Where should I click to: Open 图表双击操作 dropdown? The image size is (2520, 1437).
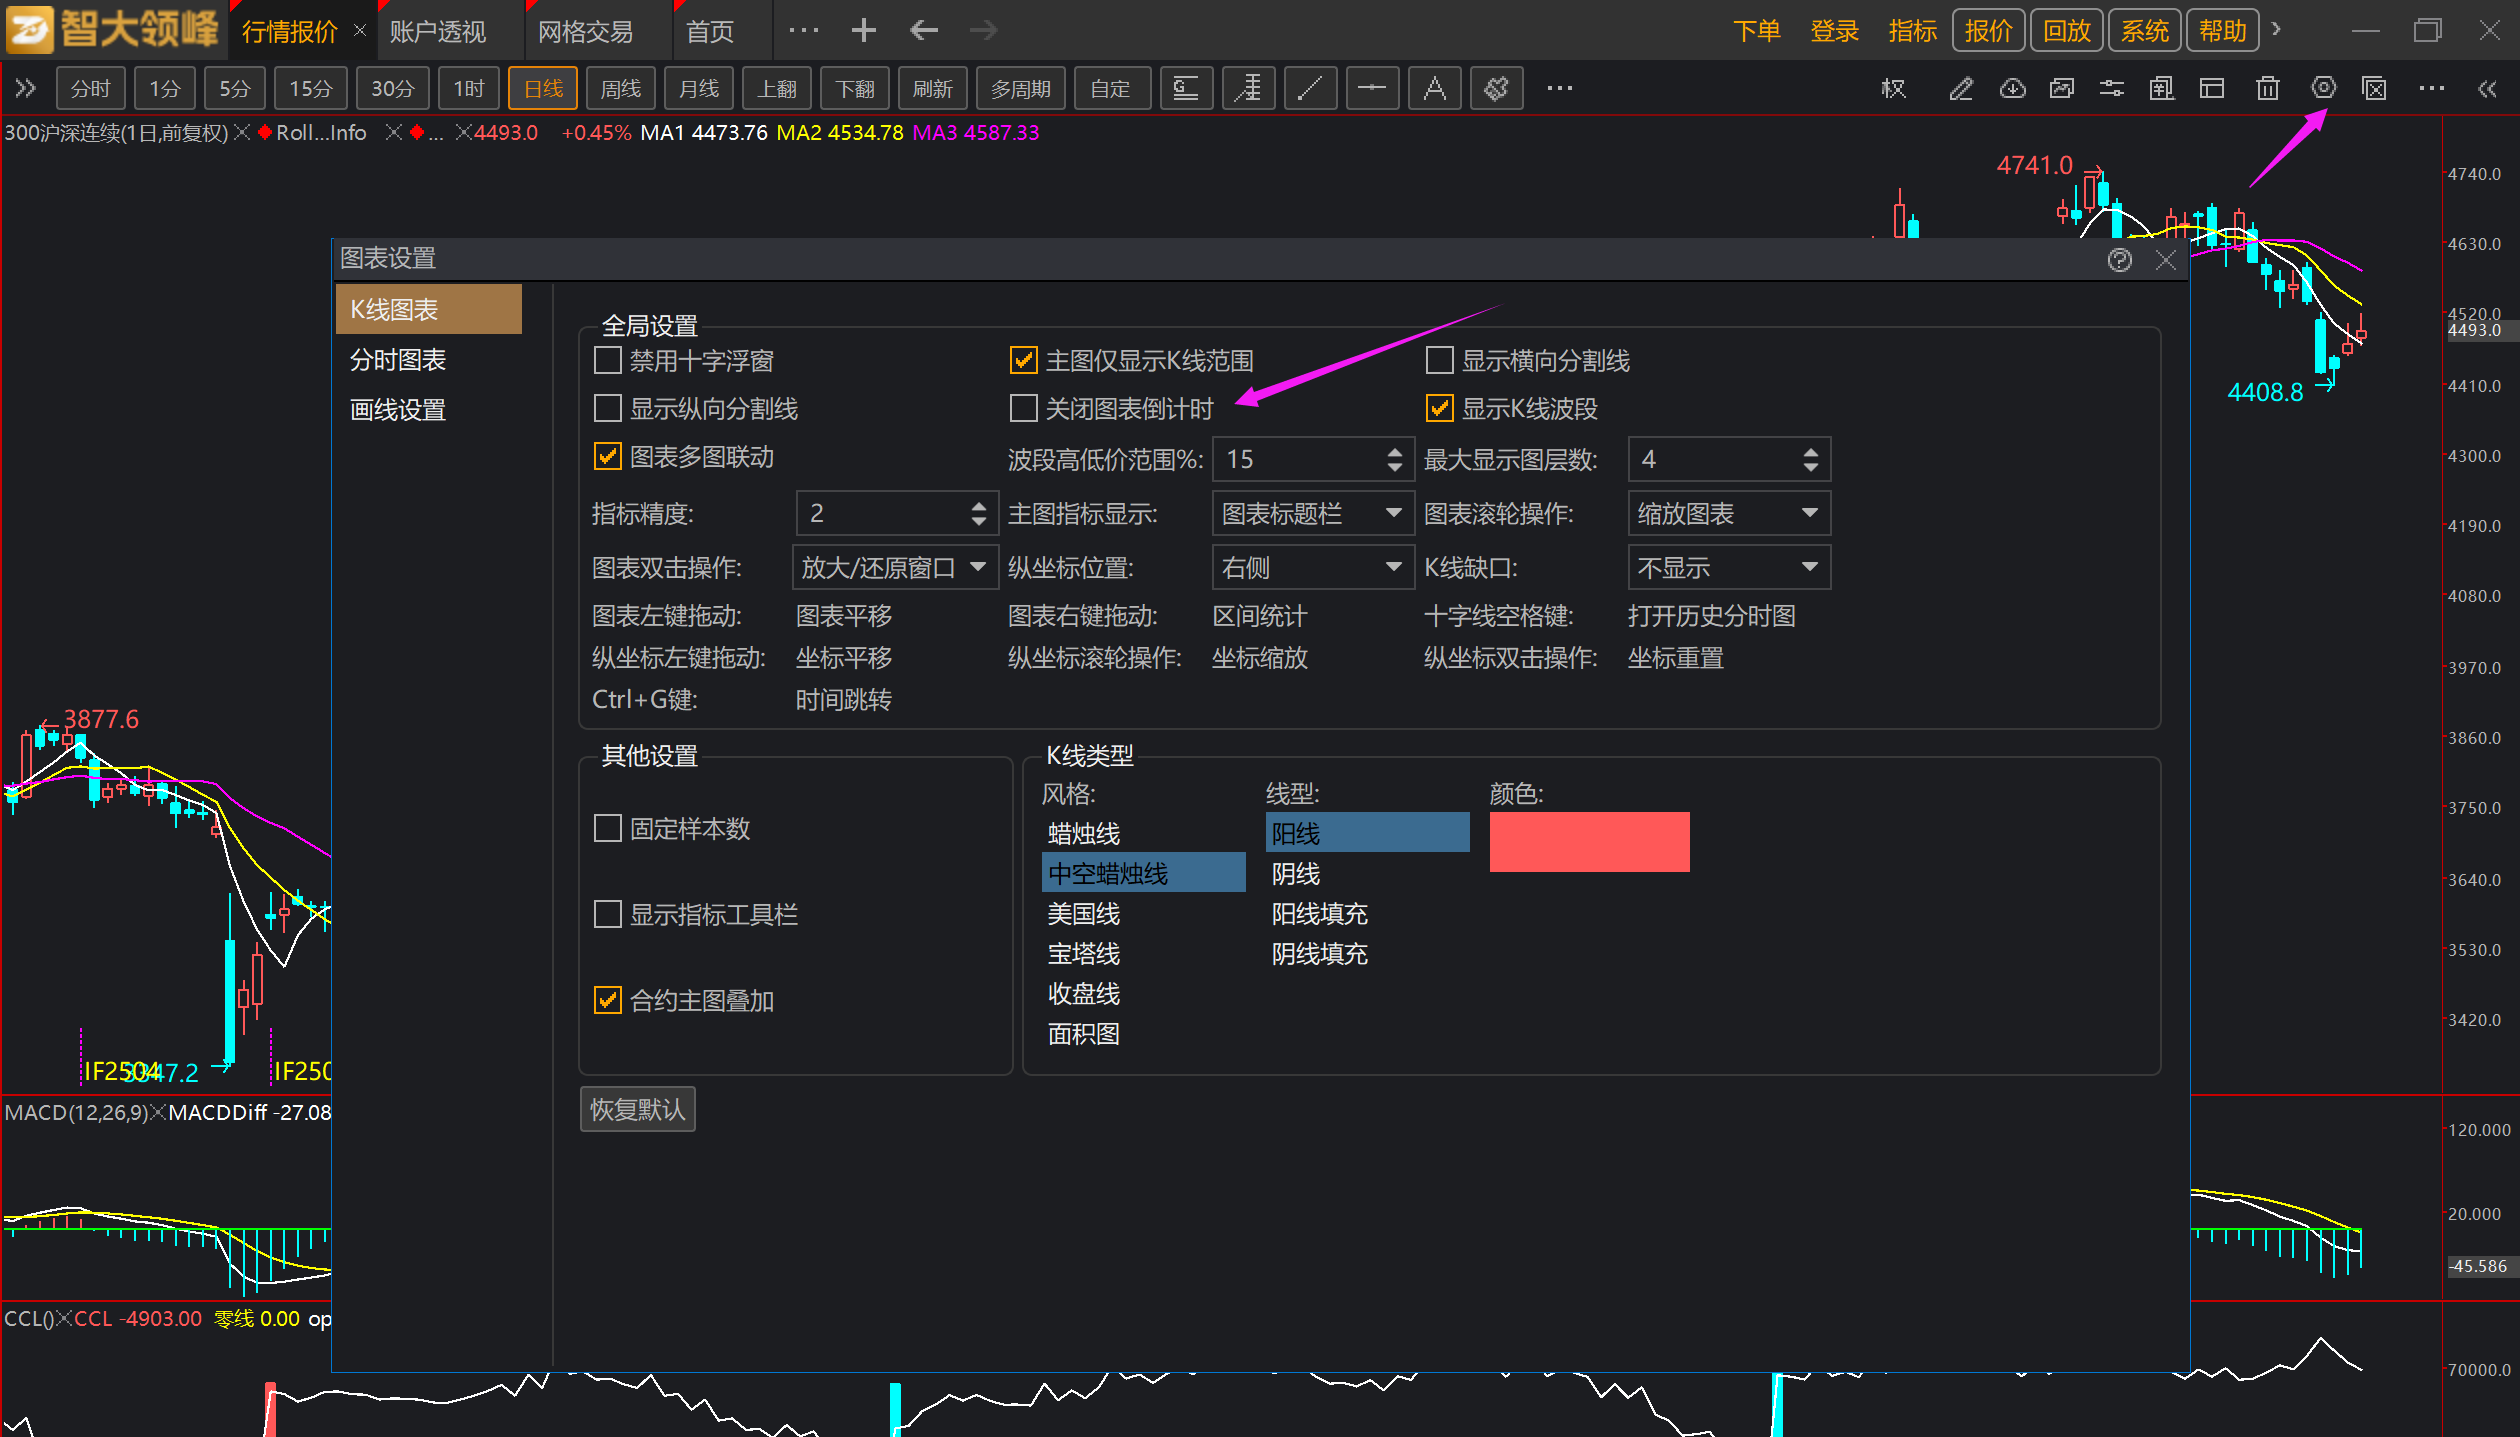[894, 567]
